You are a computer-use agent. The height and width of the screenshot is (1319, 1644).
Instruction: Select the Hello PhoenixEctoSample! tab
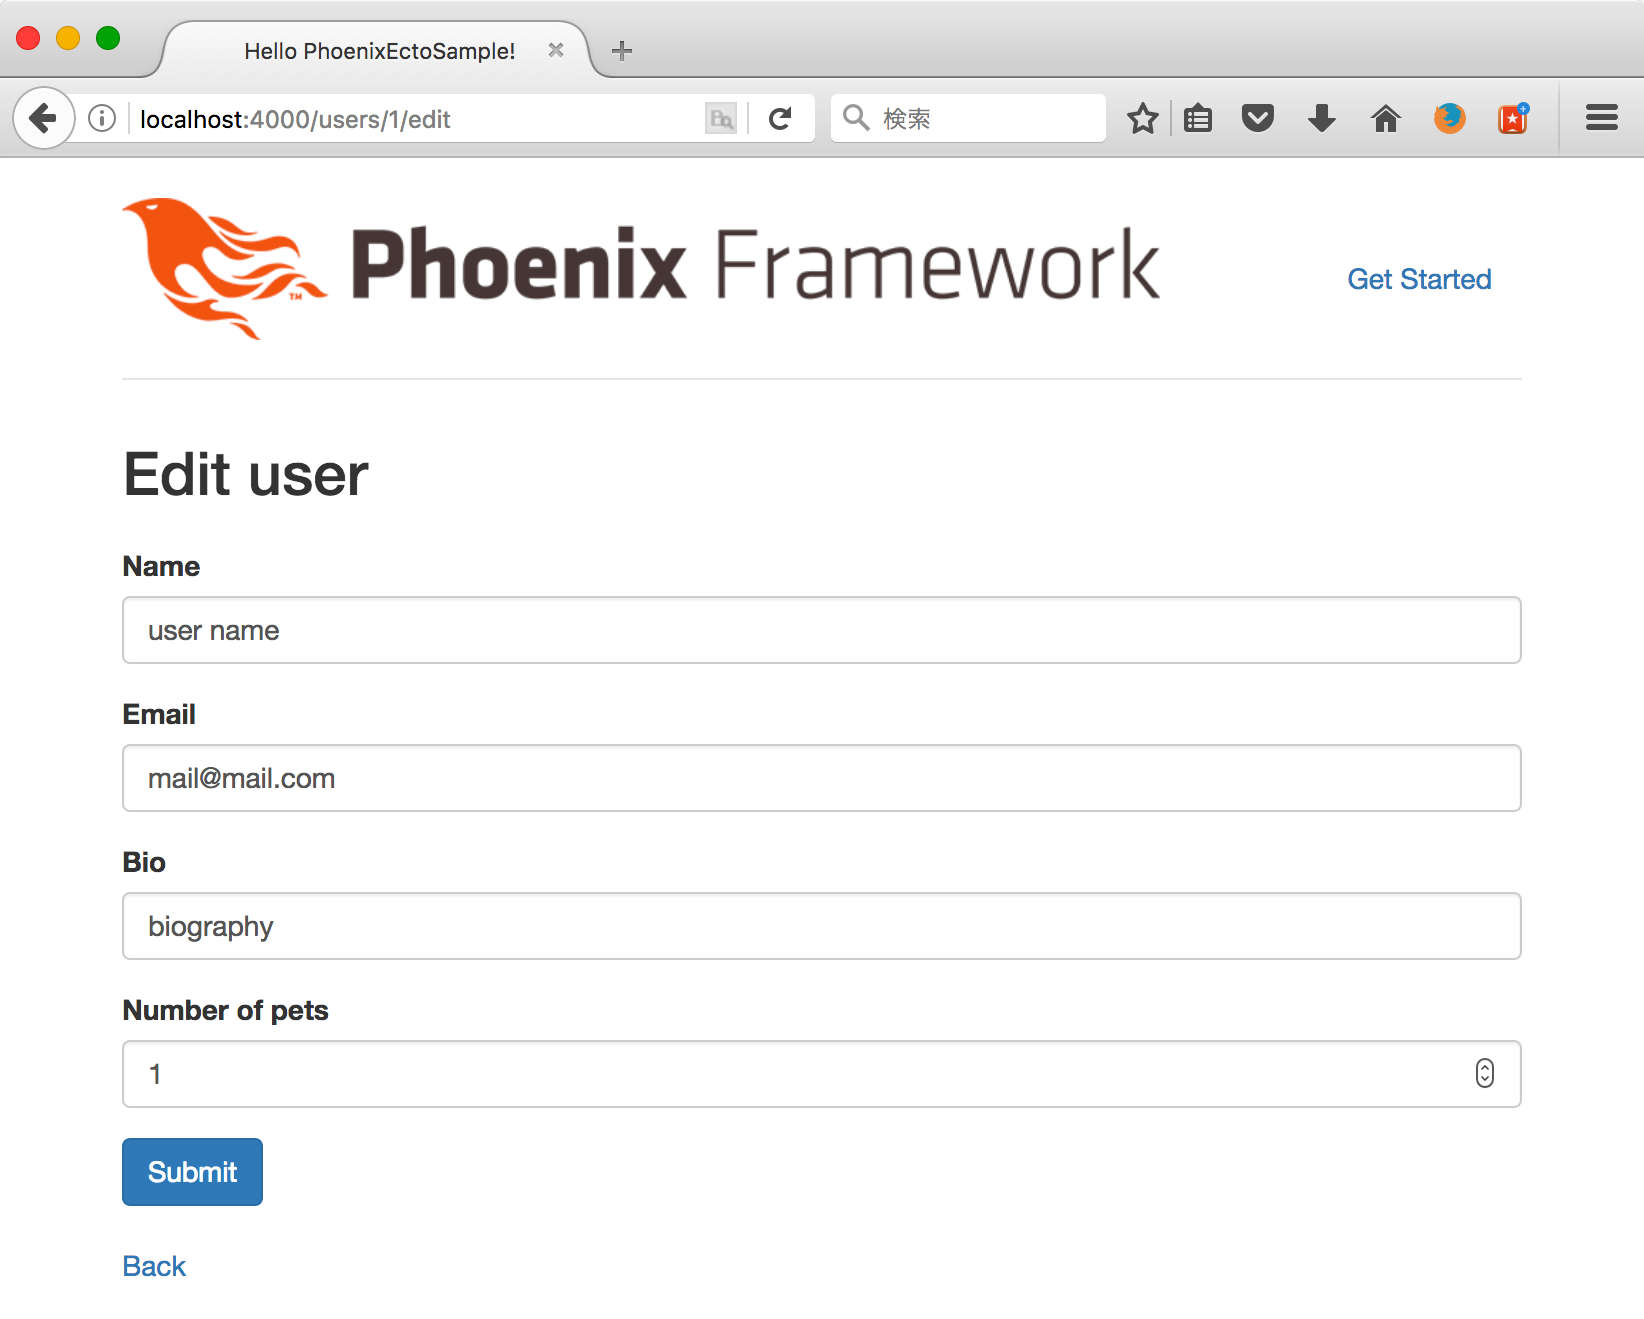[x=379, y=51]
